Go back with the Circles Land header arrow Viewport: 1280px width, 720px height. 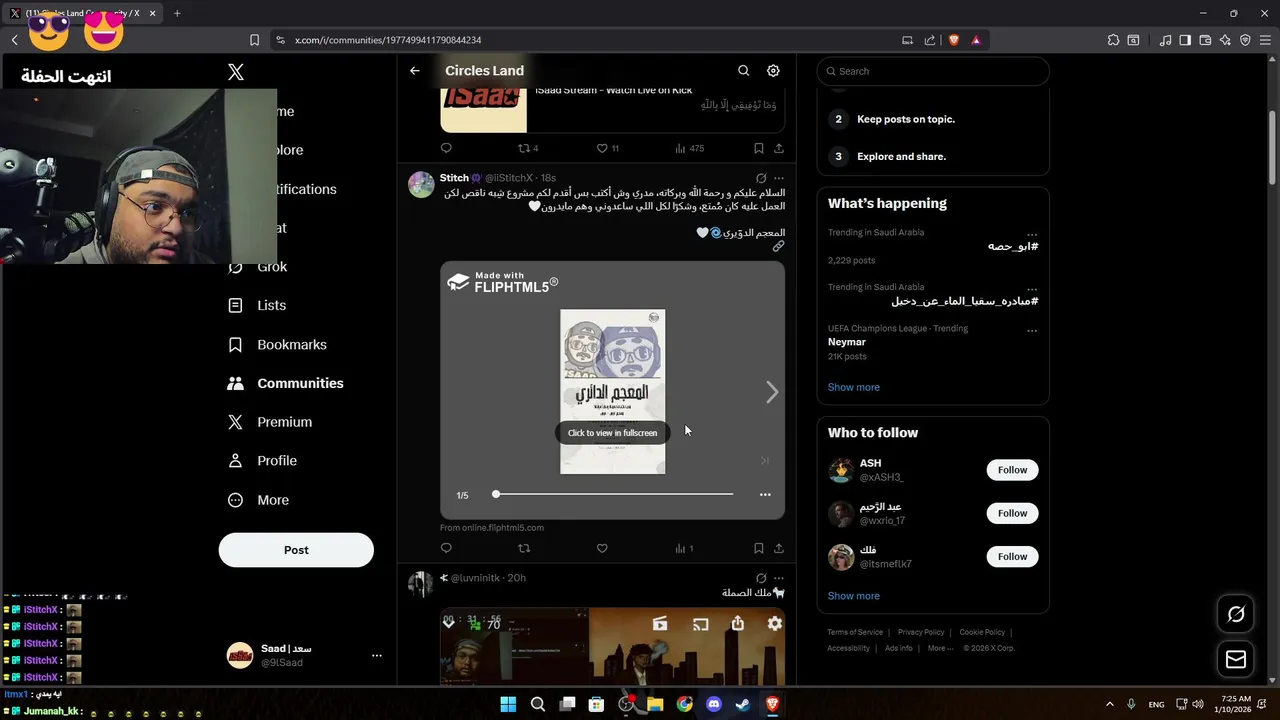pyautogui.click(x=415, y=71)
